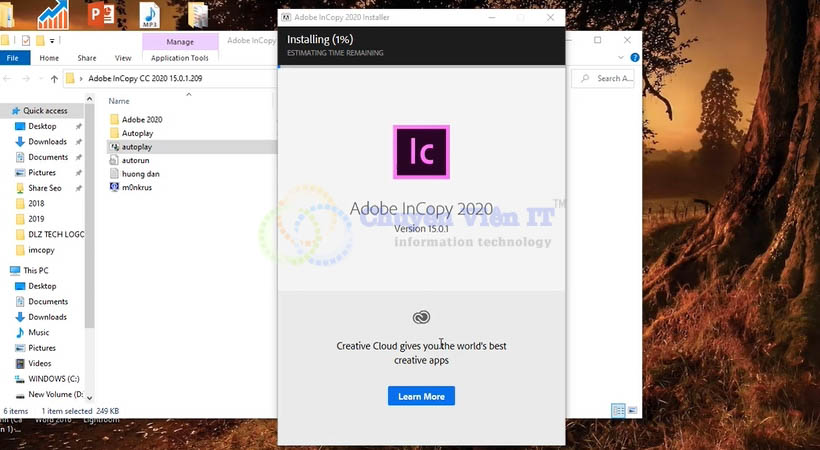Open the MP3 desktop icon
The width and height of the screenshot is (820, 450).
[x=150, y=15]
